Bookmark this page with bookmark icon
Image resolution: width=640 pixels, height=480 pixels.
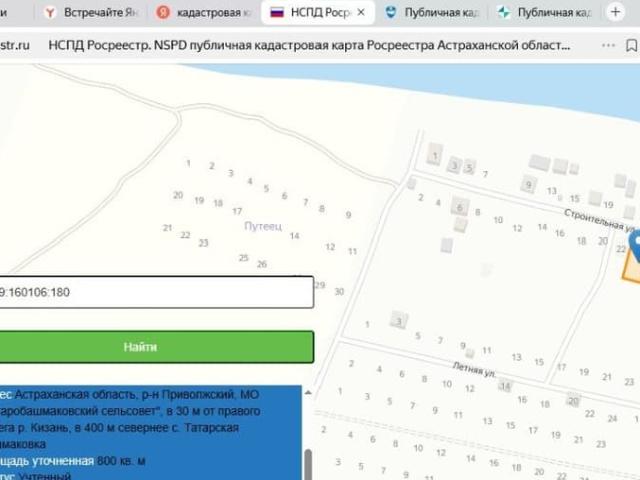pos(631,45)
